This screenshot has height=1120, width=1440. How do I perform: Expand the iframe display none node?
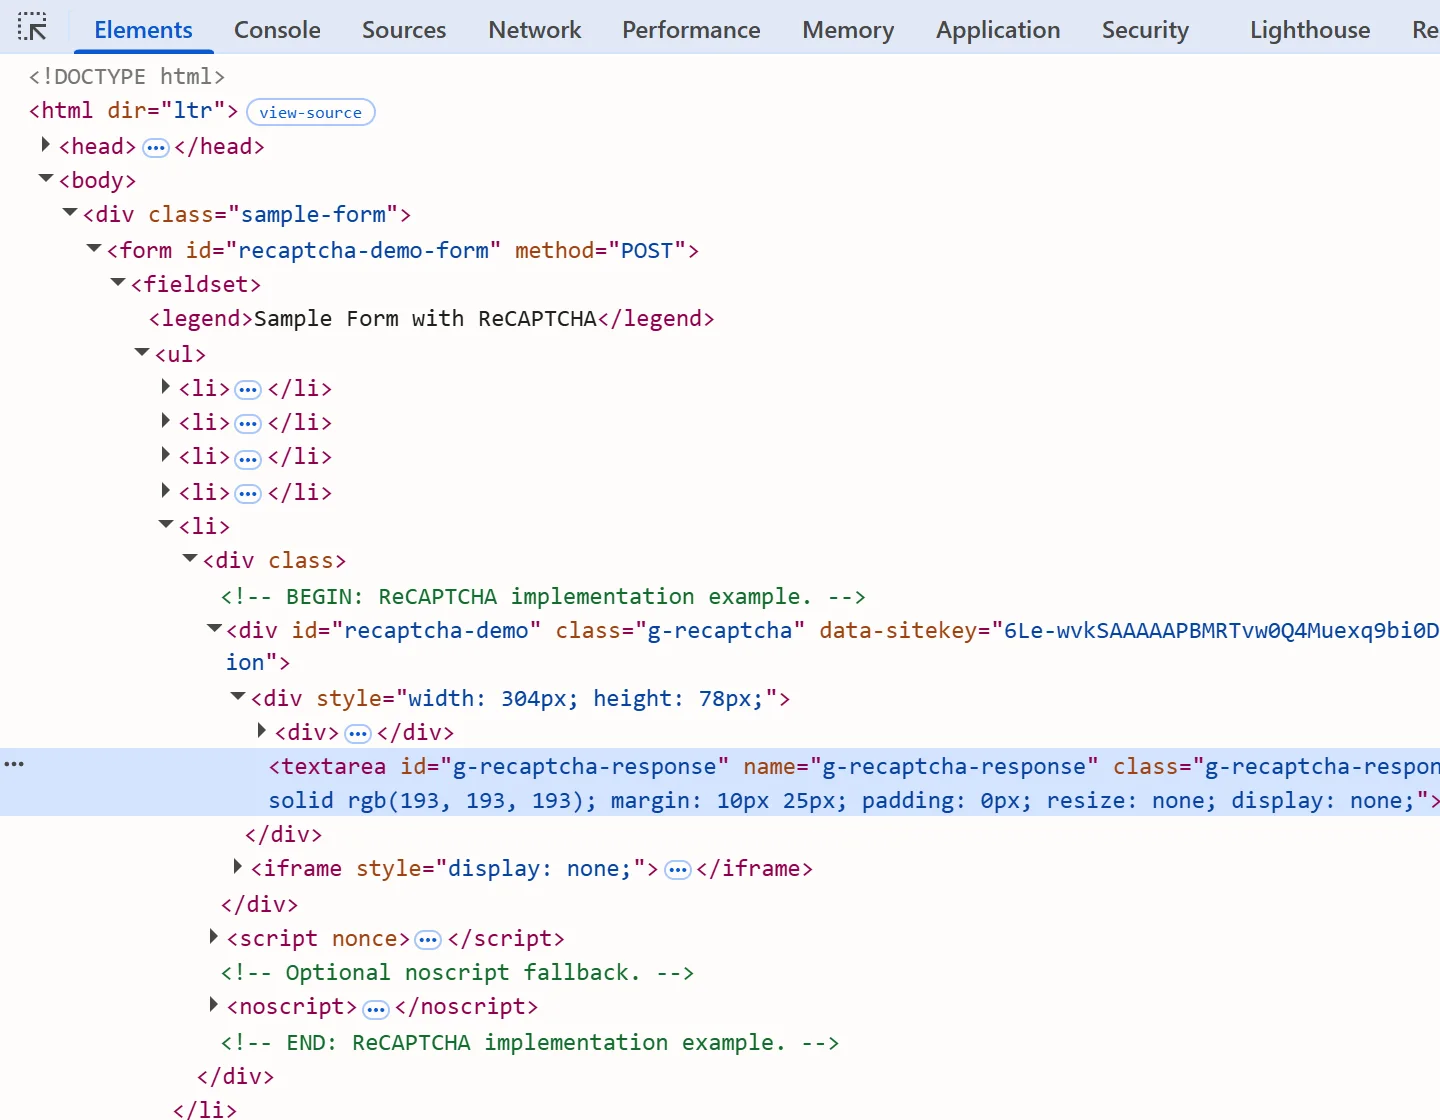[x=237, y=866]
